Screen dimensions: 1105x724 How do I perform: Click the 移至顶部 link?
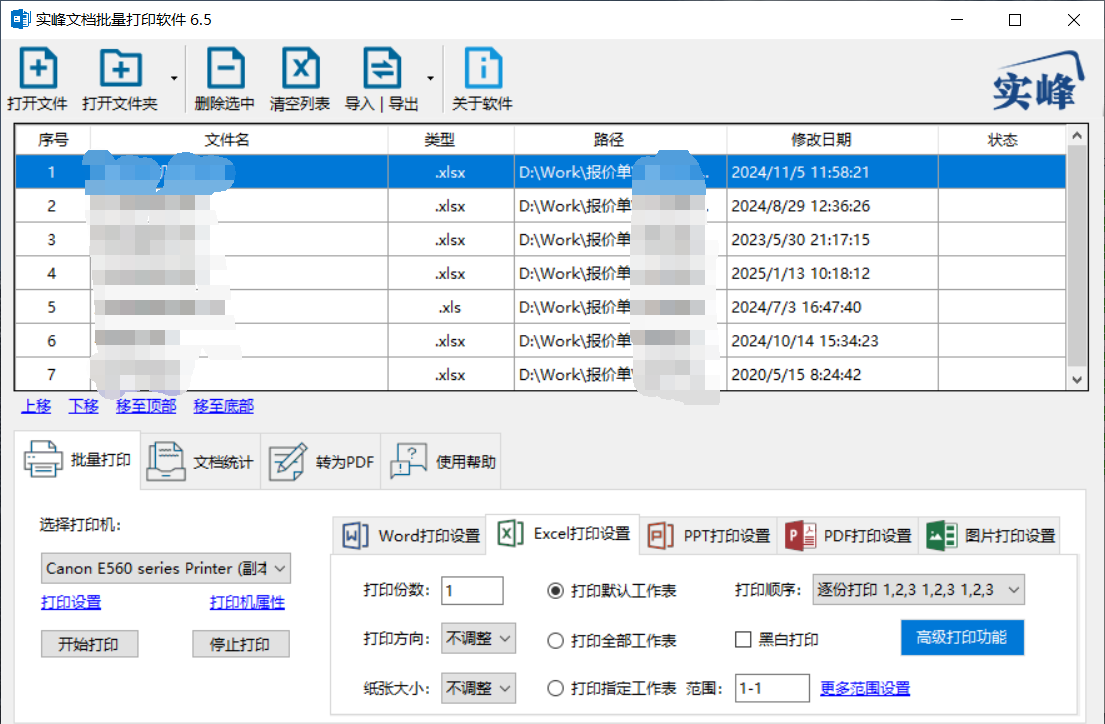click(146, 406)
